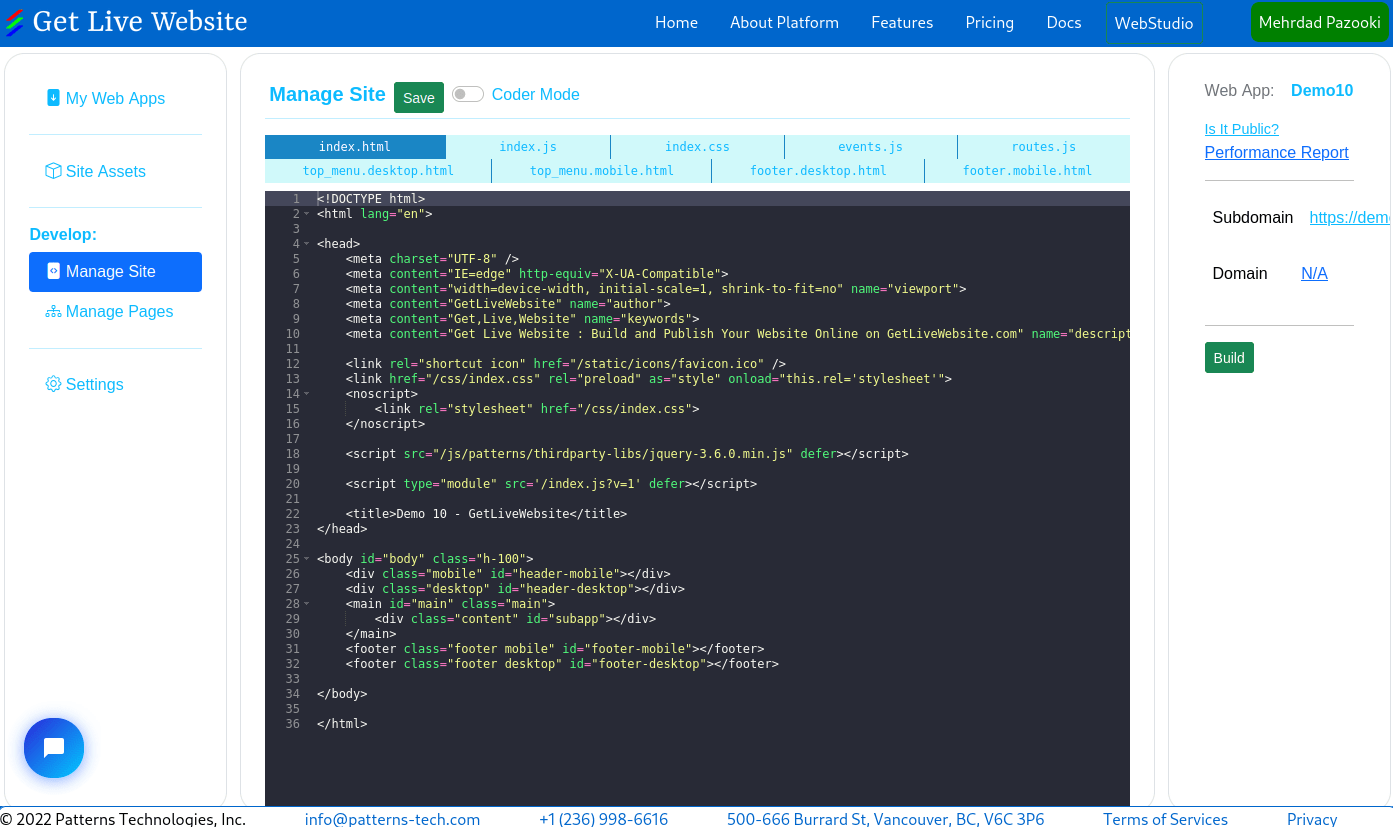
Task: Click the download icon beside My Web Apps
Action: click(x=54, y=97)
